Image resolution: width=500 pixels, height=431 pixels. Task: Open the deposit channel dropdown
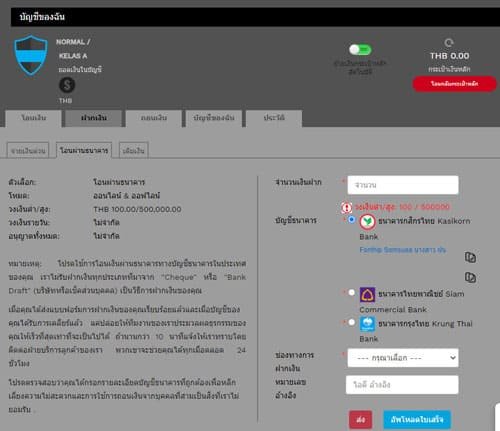click(x=403, y=358)
